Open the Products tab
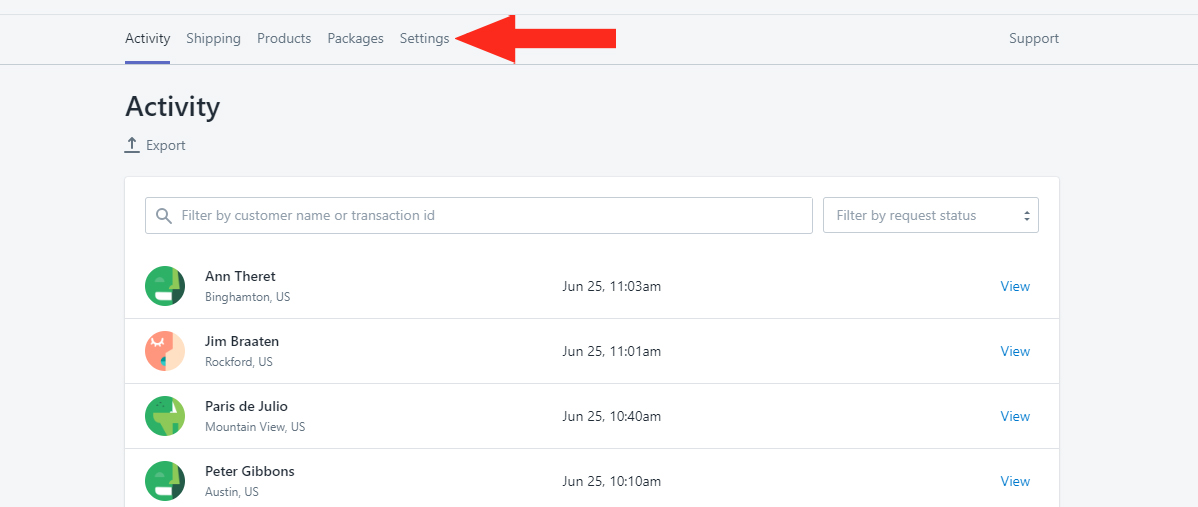 coord(284,38)
